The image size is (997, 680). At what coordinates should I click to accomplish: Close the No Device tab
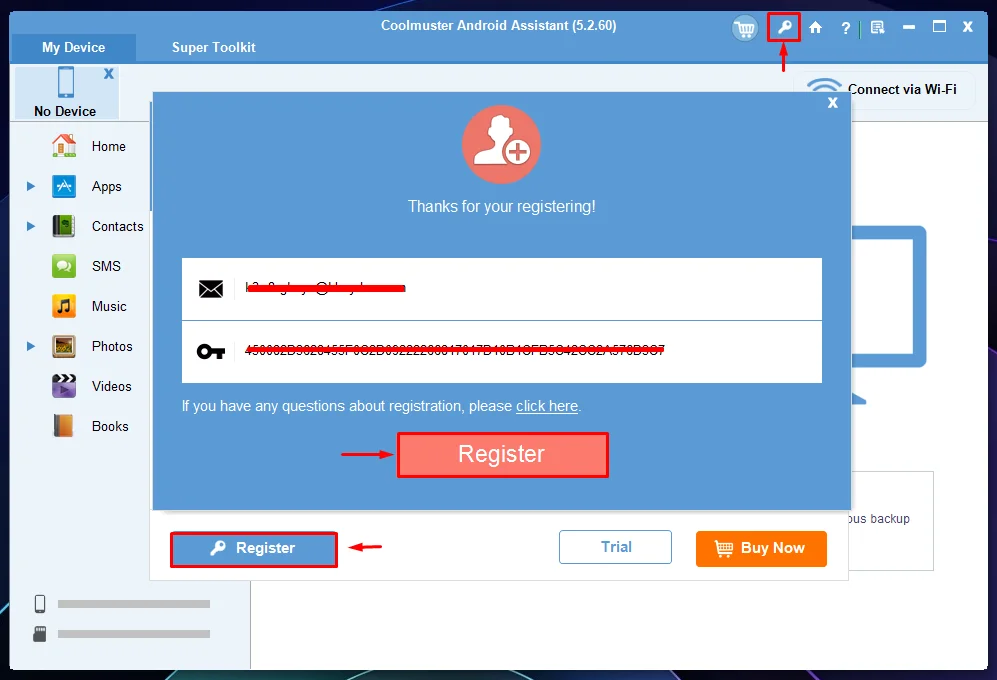[x=109, y=74]
